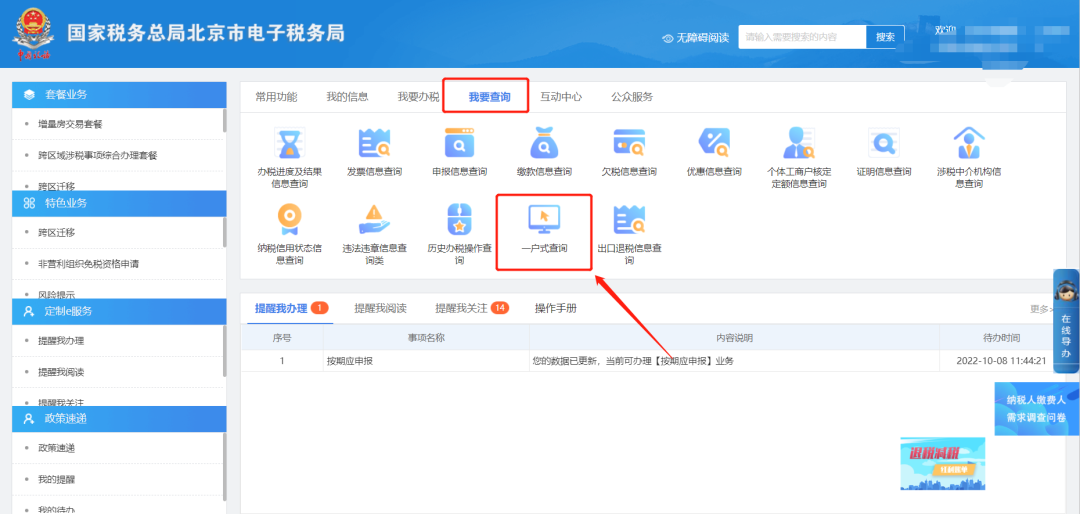The height and width of the screenshot is (514, 1080).
Task: Switch to 互动中心 tab
Action: point(561,96)
